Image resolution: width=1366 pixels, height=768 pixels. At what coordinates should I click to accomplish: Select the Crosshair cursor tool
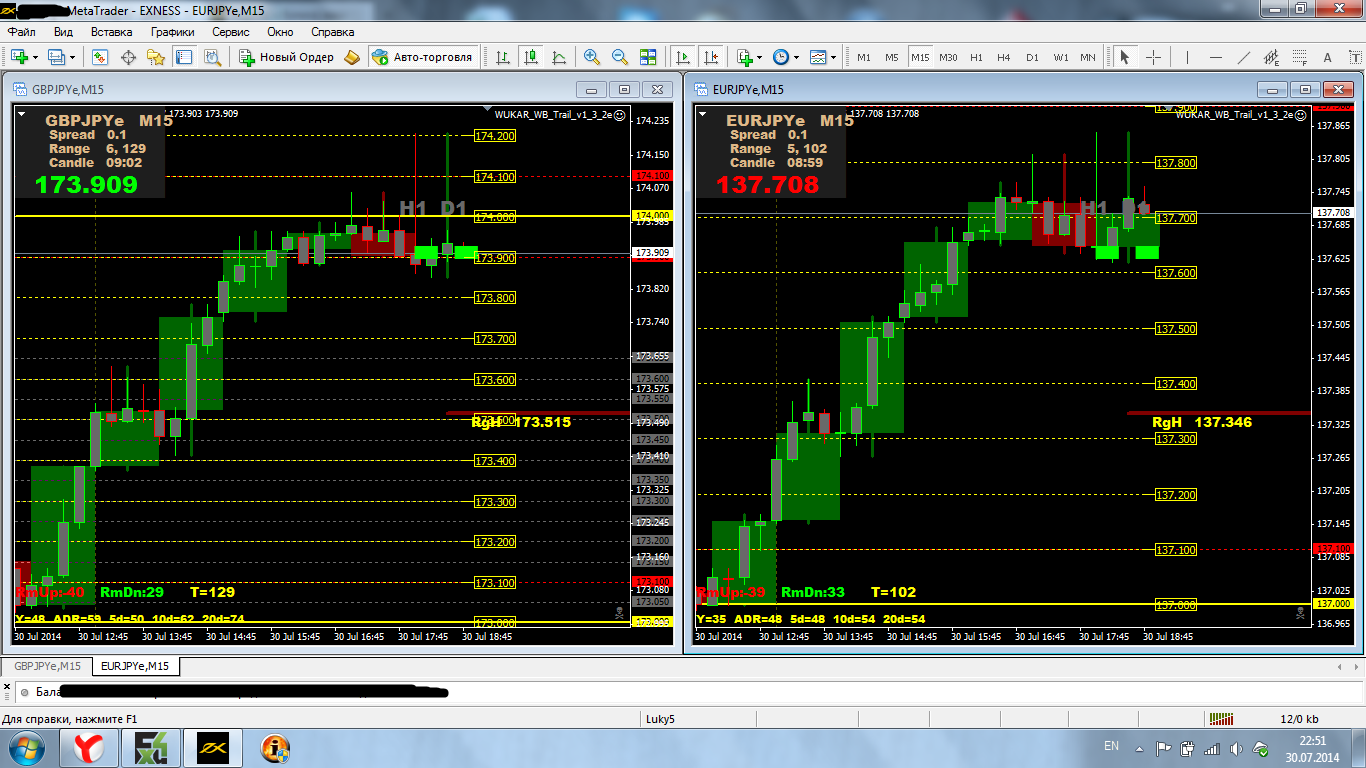tap(1153, 57)
